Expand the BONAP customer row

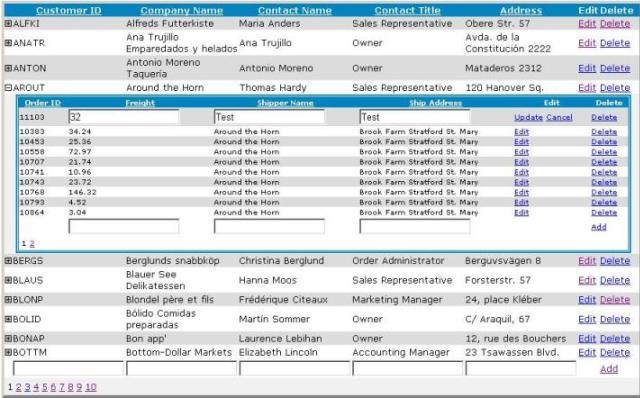click(8, 338)
